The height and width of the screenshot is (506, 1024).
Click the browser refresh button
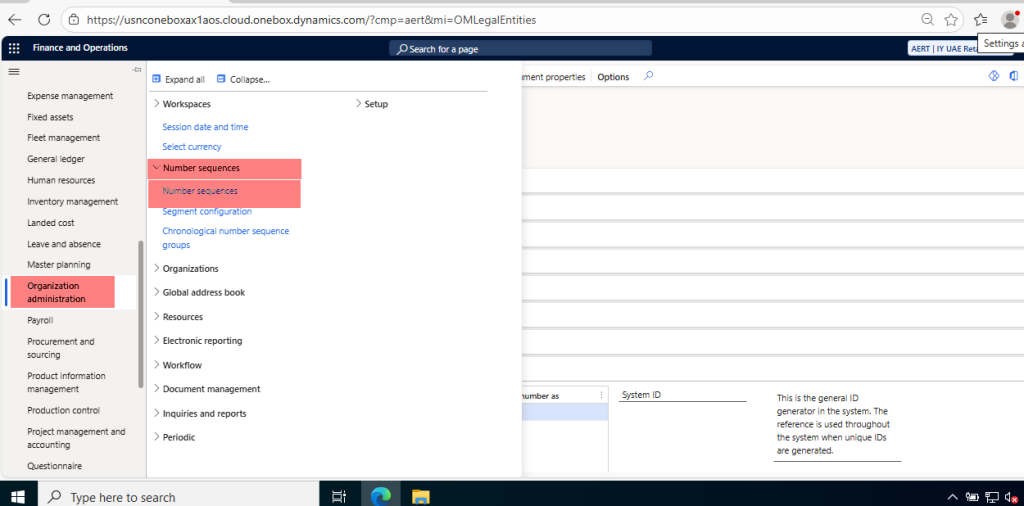pos(44,19)
